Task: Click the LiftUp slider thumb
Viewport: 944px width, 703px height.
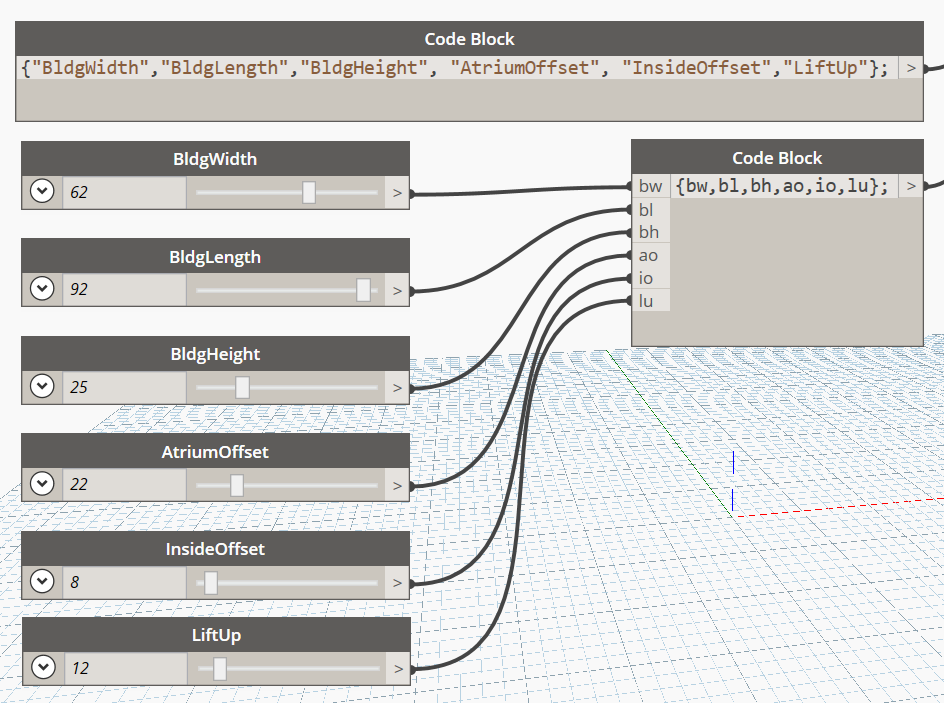Action: pyautogui.click(x=220, y=668)
